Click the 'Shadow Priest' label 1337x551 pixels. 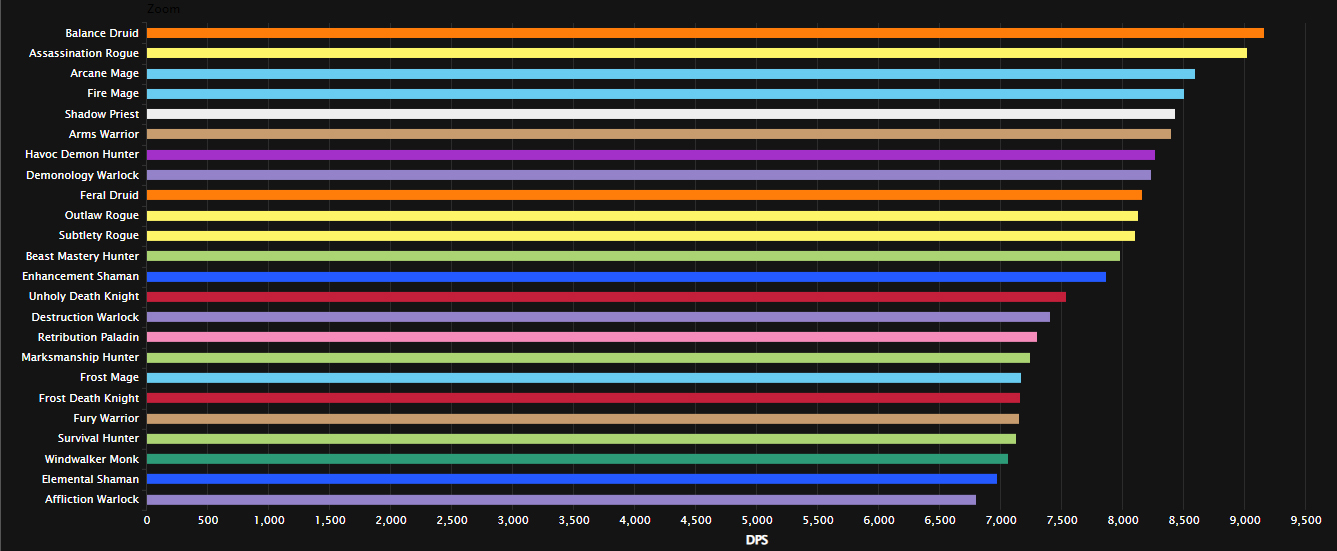pos(102,114)
